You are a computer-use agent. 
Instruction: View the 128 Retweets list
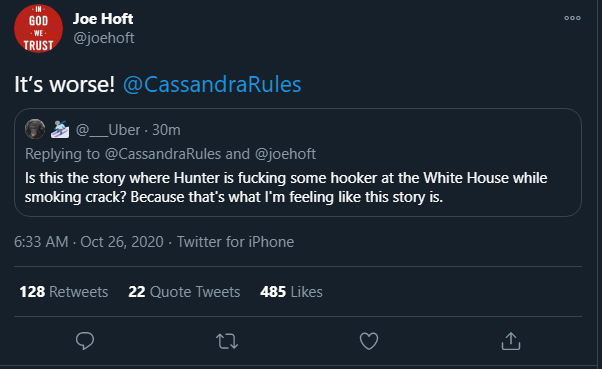(64, 292)
